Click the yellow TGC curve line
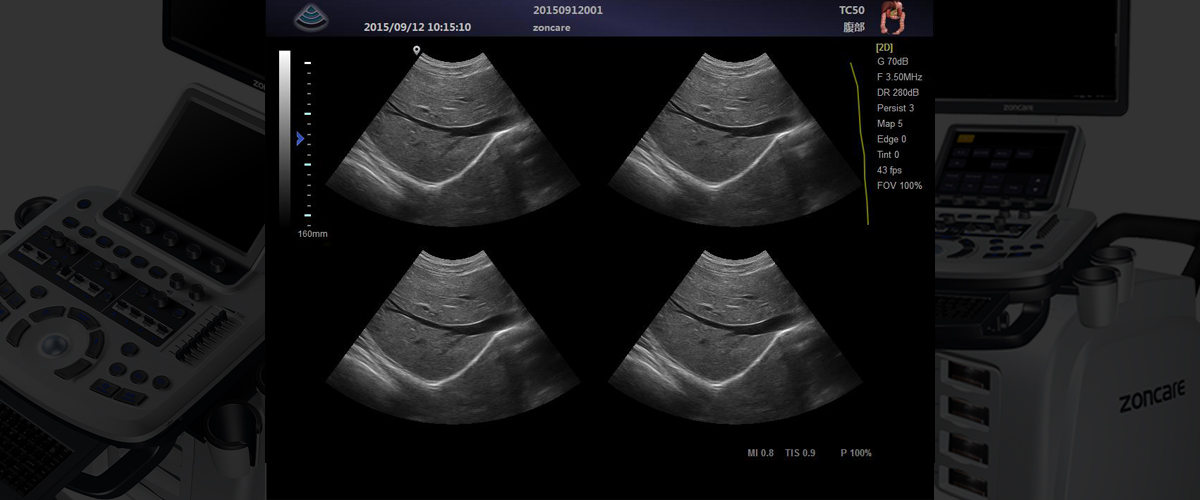 click(x=860, y=140)
